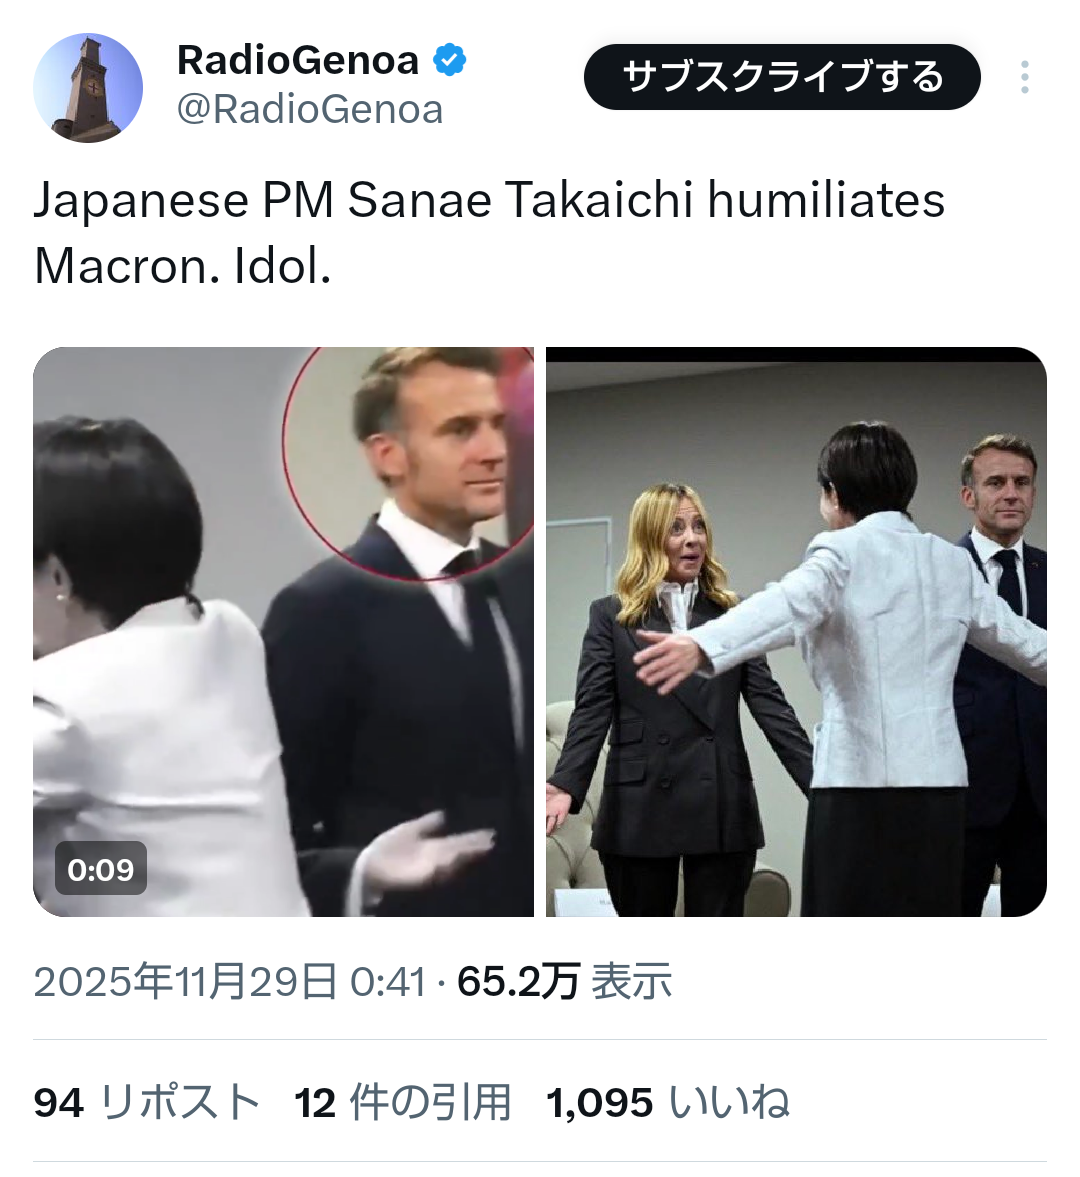
Task: View the 94 リポスト list
Action: tap(146, 1103)
